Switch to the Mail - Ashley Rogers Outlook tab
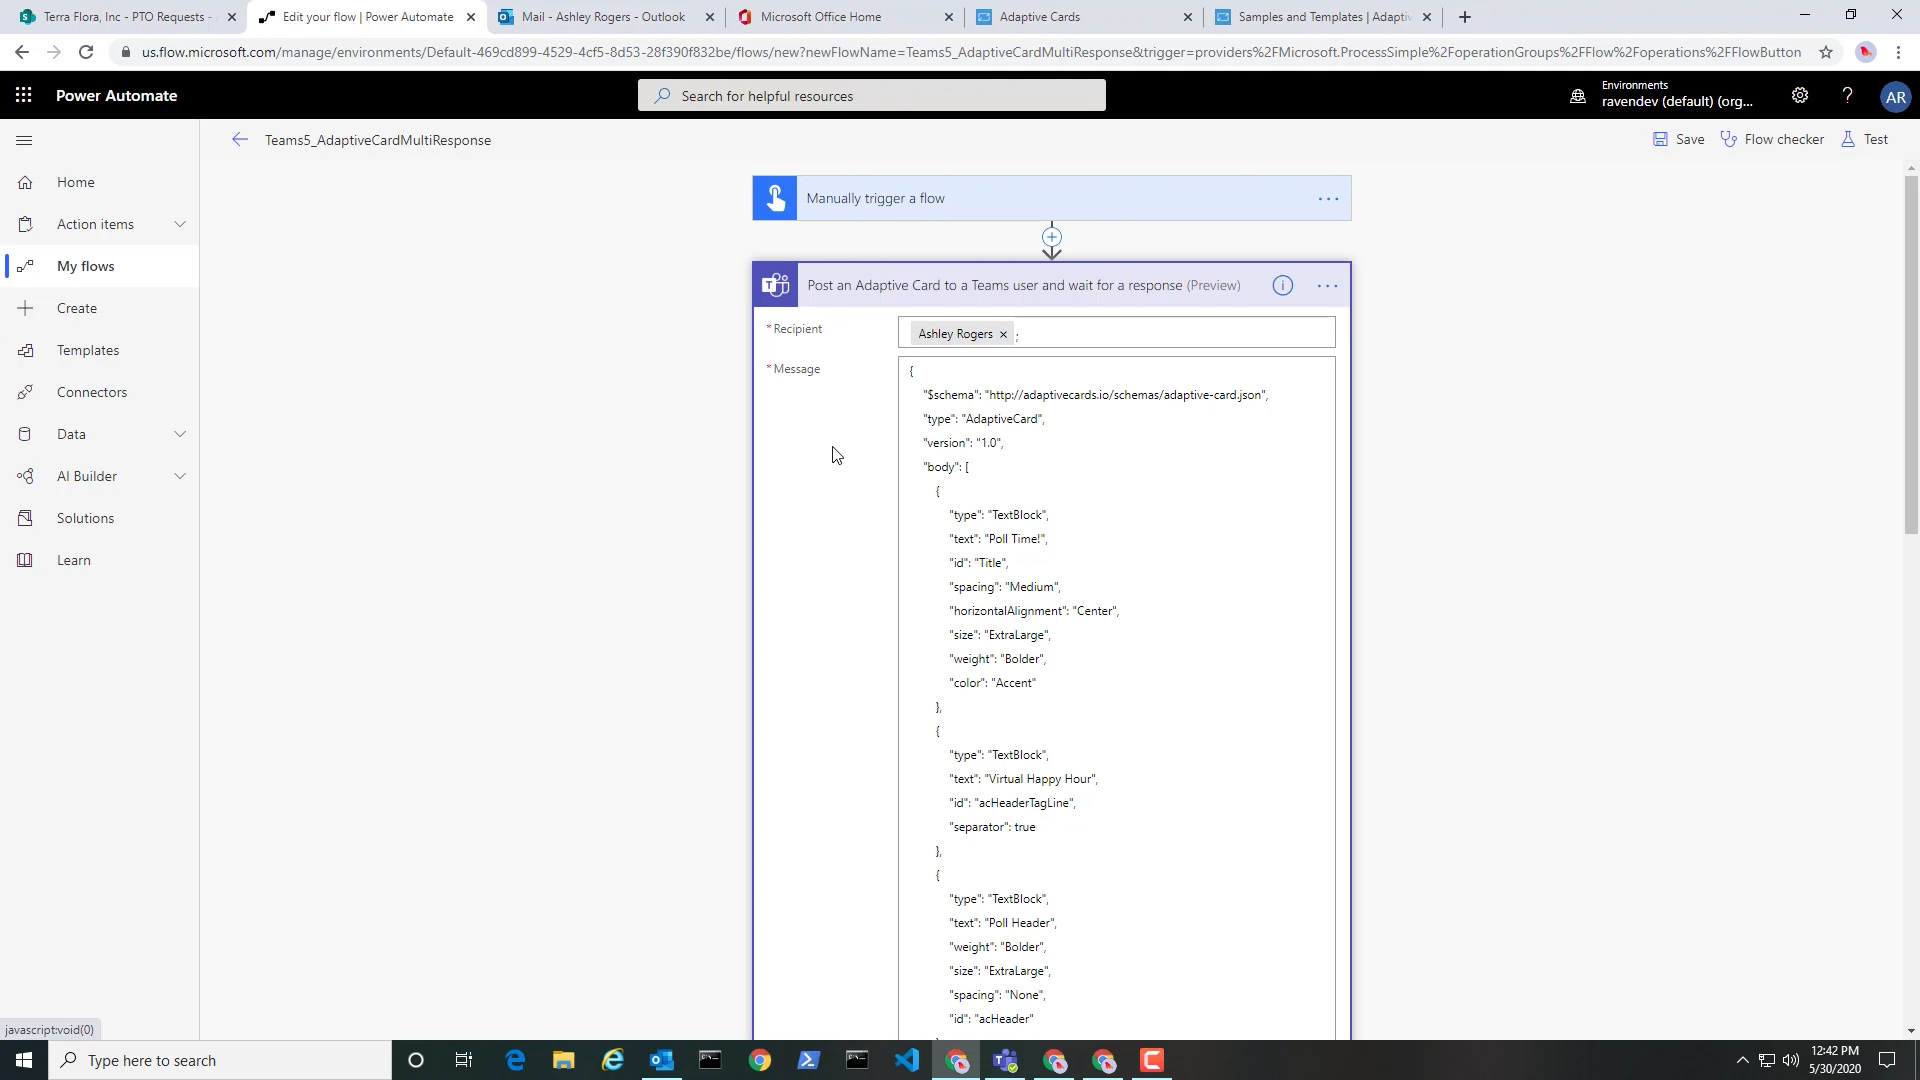 click(605, 17)
